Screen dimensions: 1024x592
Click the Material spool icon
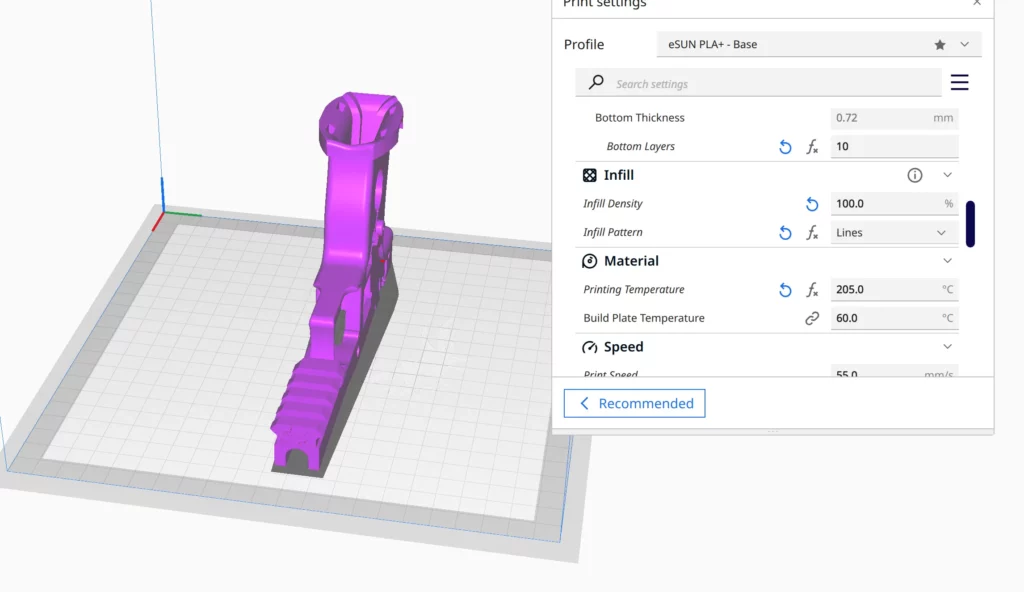point(589,261)
